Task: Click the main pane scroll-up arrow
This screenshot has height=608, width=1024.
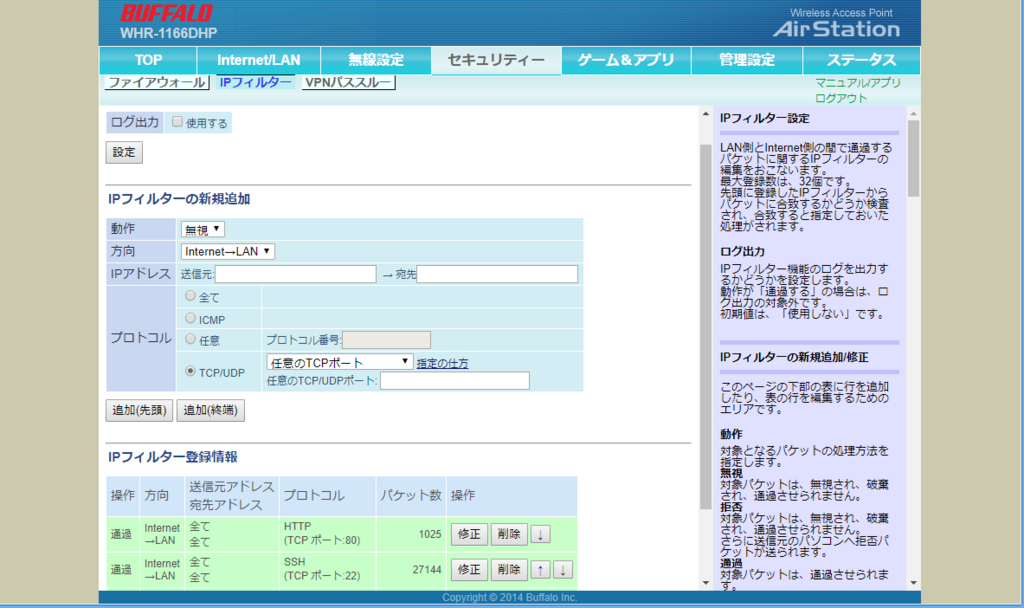Action: point(705,114)
